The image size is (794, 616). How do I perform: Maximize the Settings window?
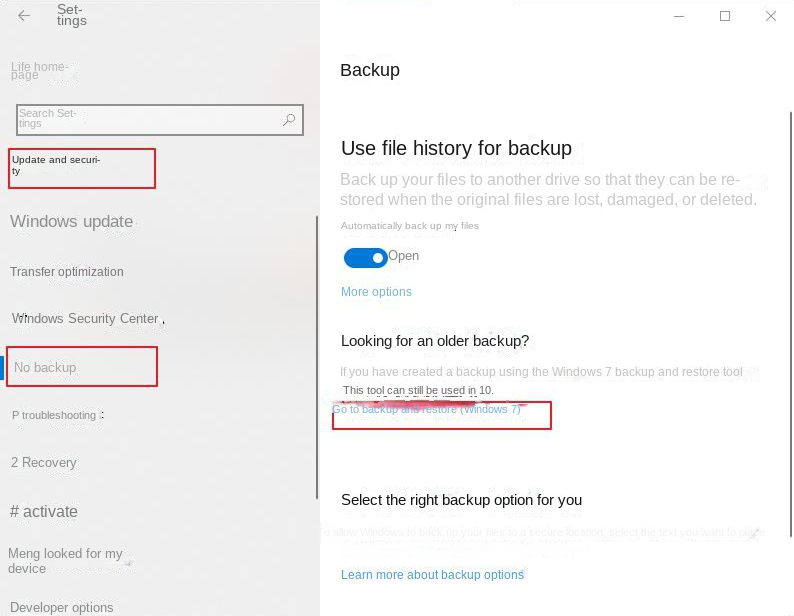[725, 16]
